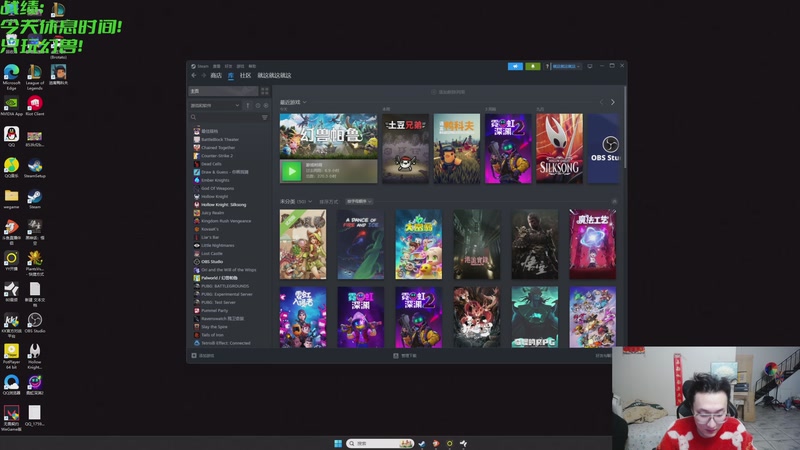Click the sort ascending arrow icon
800x450 pixels.
click(x=248, y=106)
